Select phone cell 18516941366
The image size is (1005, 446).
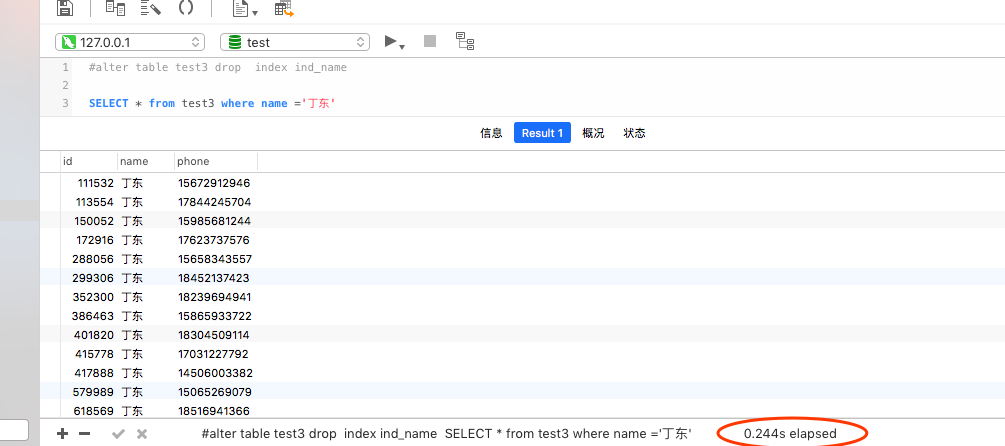tap(214, 411)
